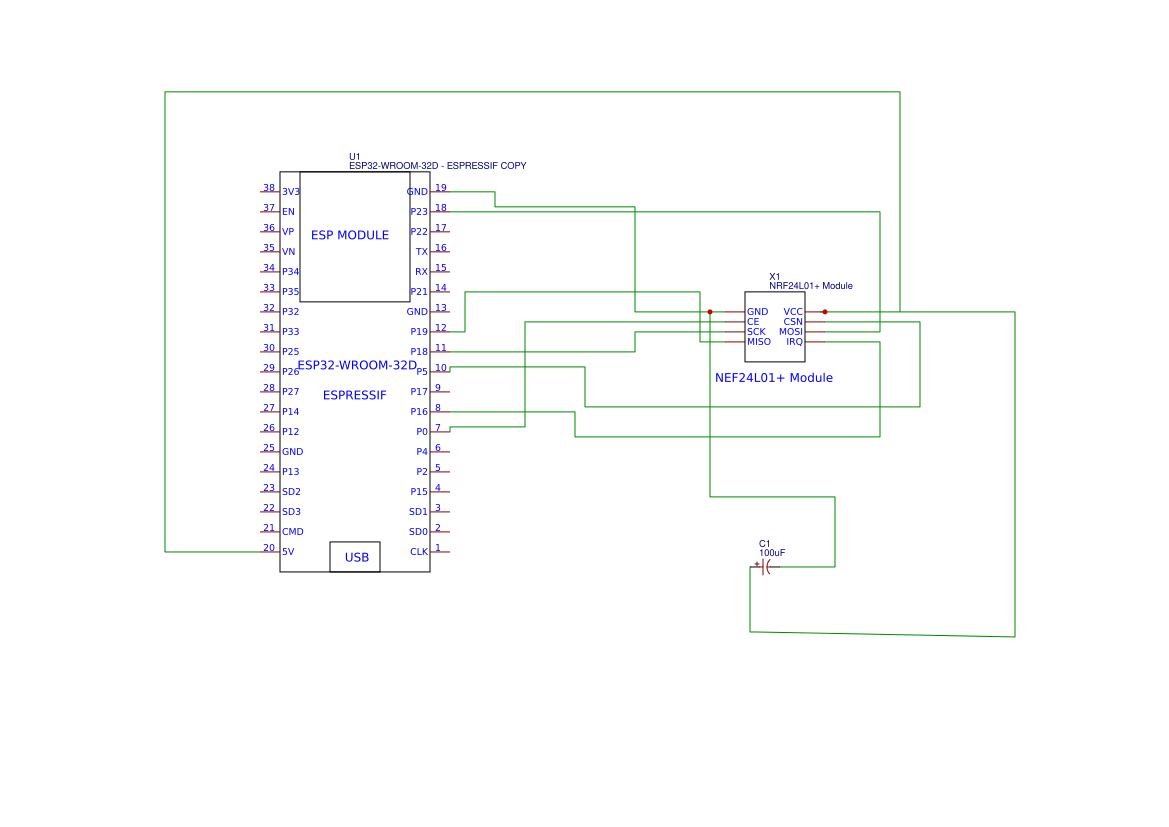Click the P14 pin label
Viewport: 1169px width, 827px height.
coord(290,412)
